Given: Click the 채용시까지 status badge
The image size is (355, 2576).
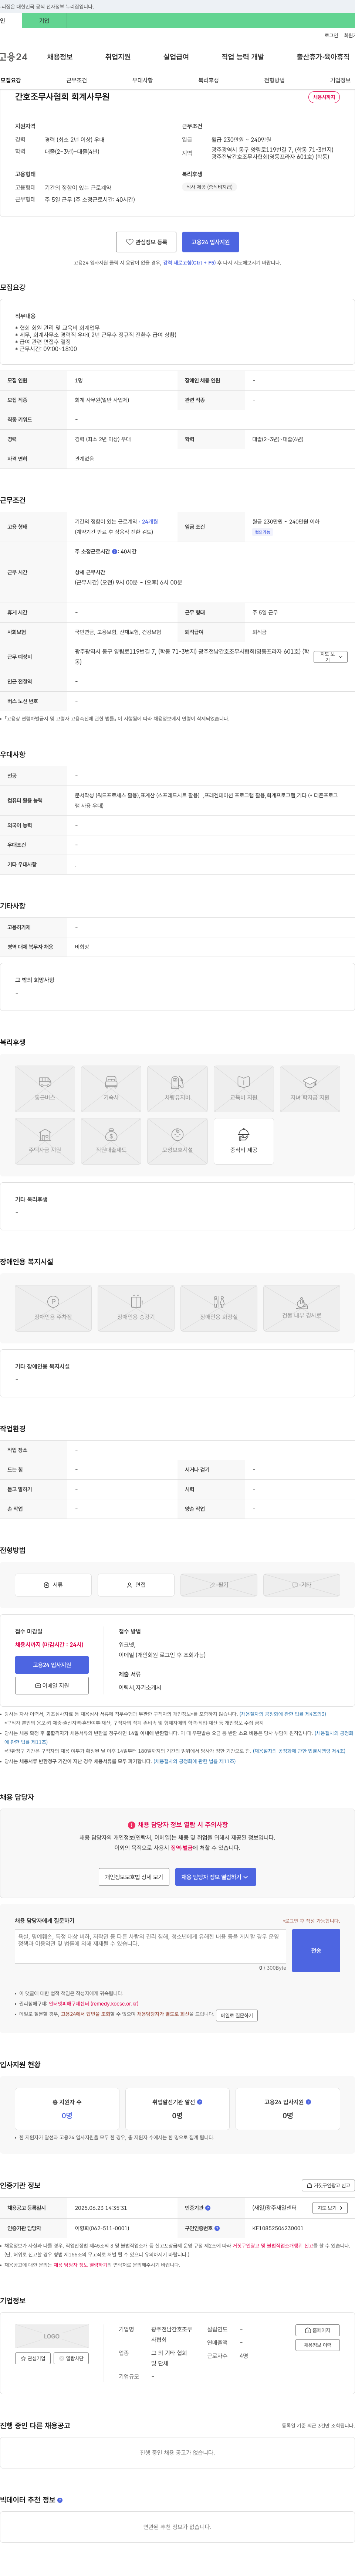Looking at the screenshot, I should pos(324,97).
